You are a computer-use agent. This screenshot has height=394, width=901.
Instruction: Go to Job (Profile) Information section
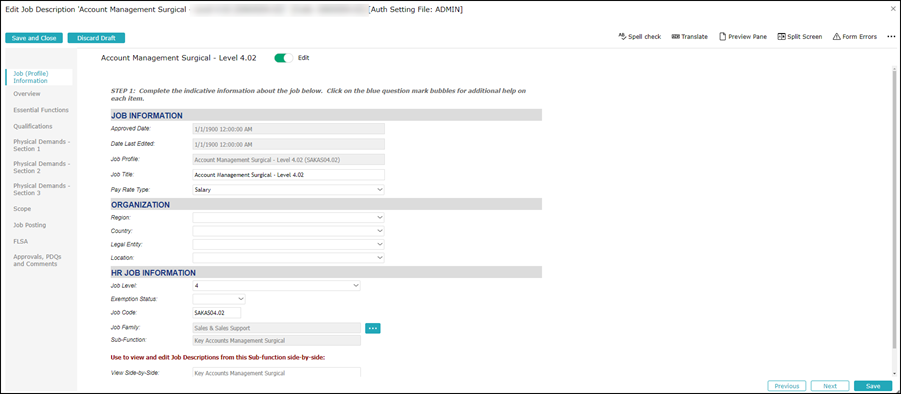tap(39, 77)
